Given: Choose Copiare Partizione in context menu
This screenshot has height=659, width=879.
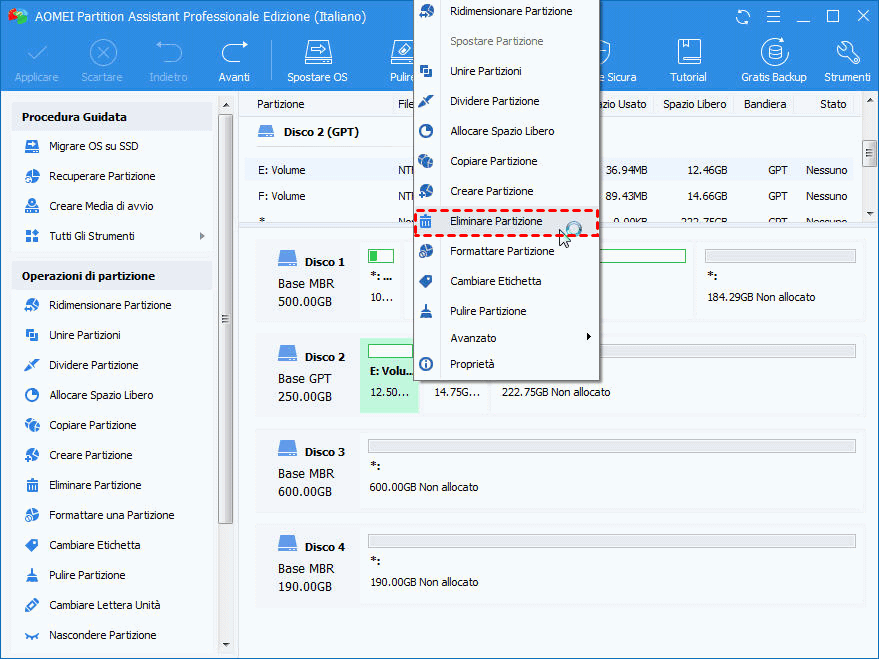Looking at the screenshot, I should click(x=507, y=161).
